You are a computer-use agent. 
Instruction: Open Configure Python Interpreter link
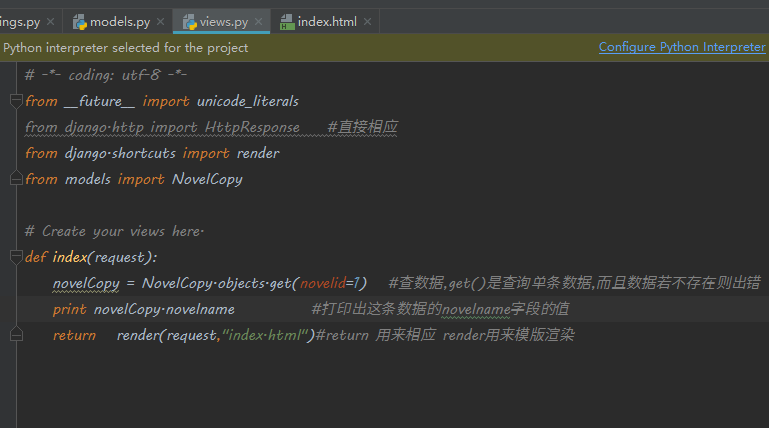681,47
